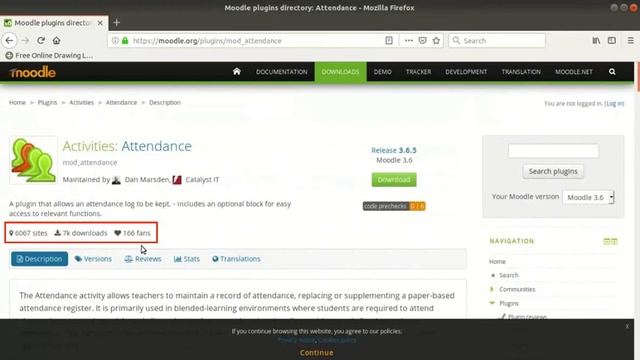Show site information icon in address bar
The image size is (640, 360).
(x=115, y=40)
